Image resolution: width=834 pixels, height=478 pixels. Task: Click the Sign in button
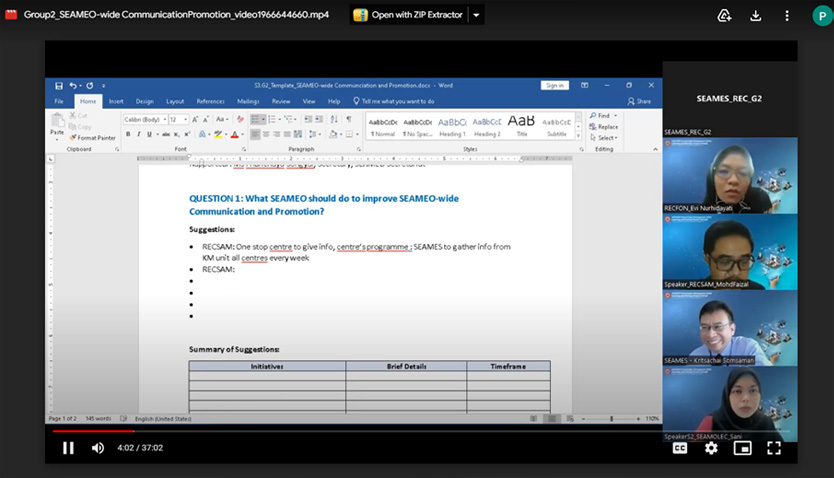pos(555,86)
